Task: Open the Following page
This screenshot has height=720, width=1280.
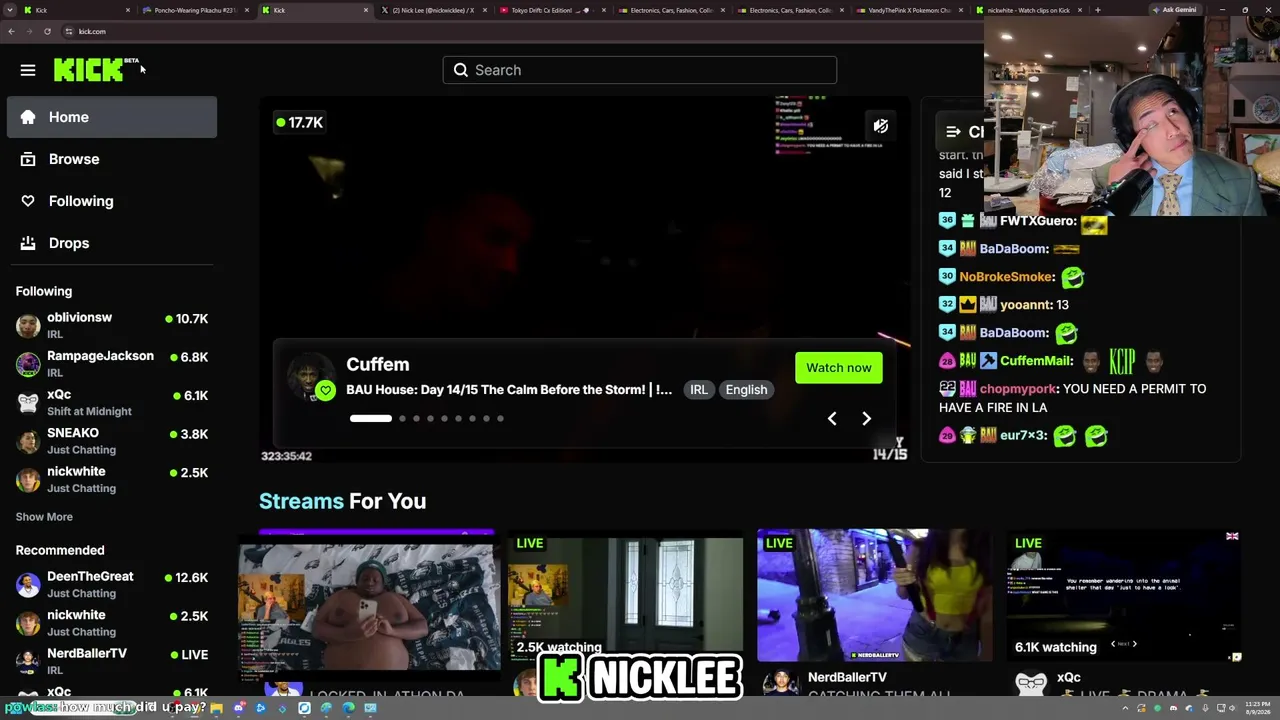Action: coord(112,201)
